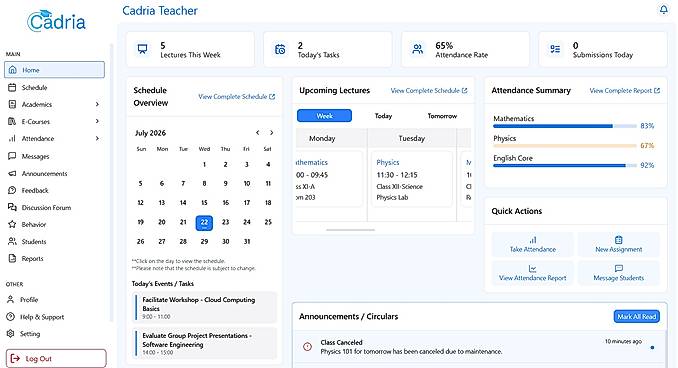Select July 15 on the calendar
Image resolution: width=678 pixels, height=368 pixels.
pyautogui.click(x=204, y=202)
